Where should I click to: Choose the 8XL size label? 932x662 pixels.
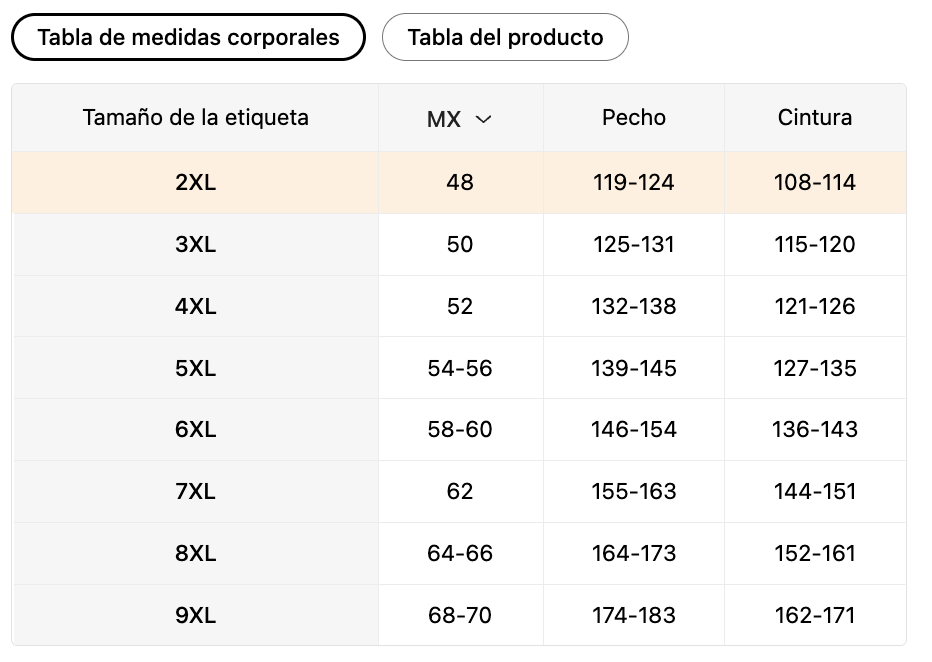point(195,554)
